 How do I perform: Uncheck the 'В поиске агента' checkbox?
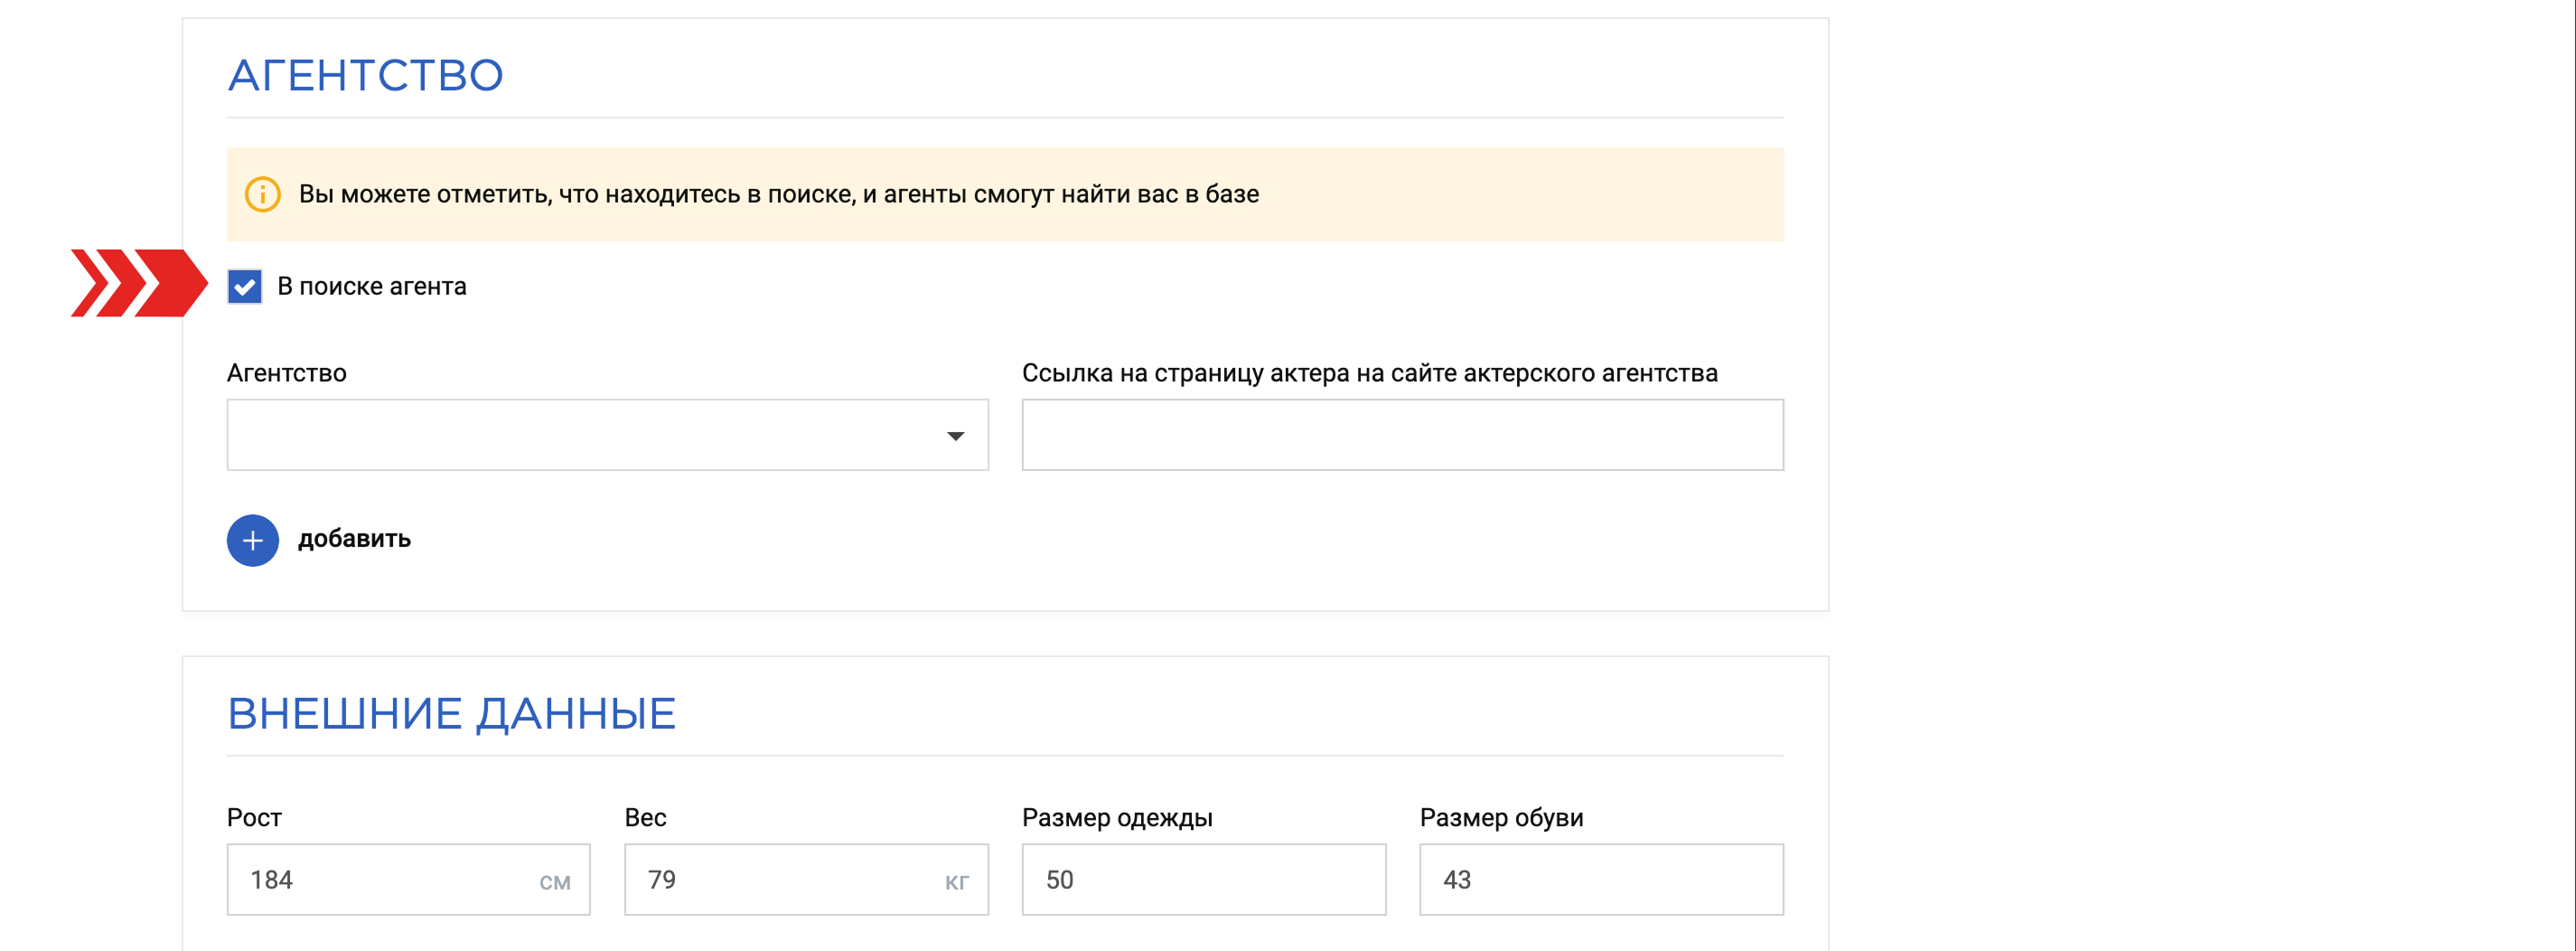pyautogui.click(x=244, y=286)
